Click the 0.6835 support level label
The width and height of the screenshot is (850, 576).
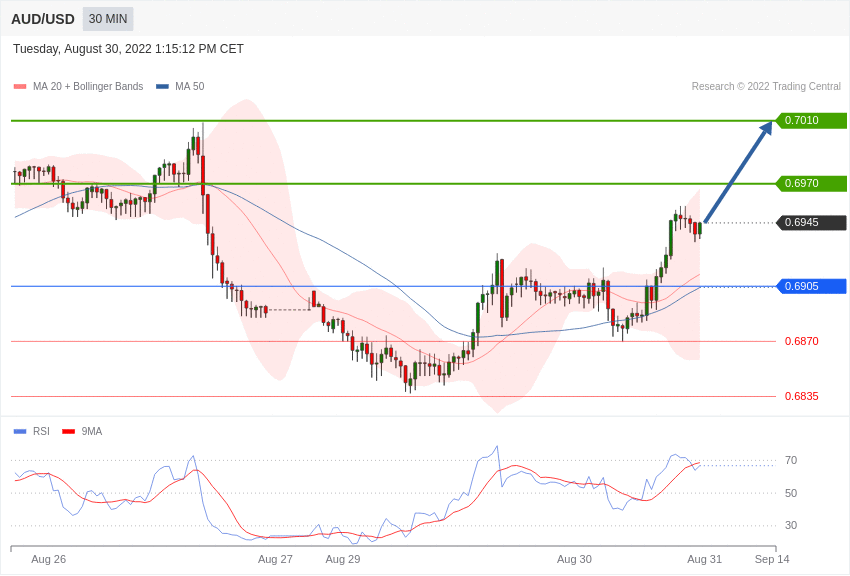pos(802,397)
